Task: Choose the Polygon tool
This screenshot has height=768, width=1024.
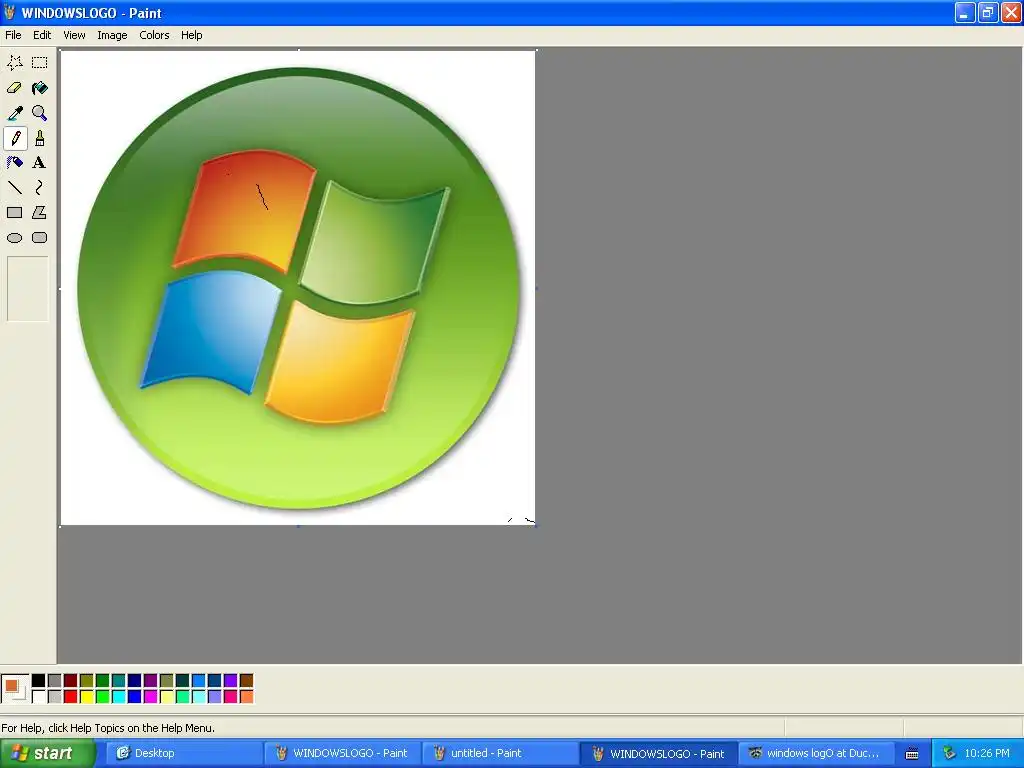Action: point(40,213)
